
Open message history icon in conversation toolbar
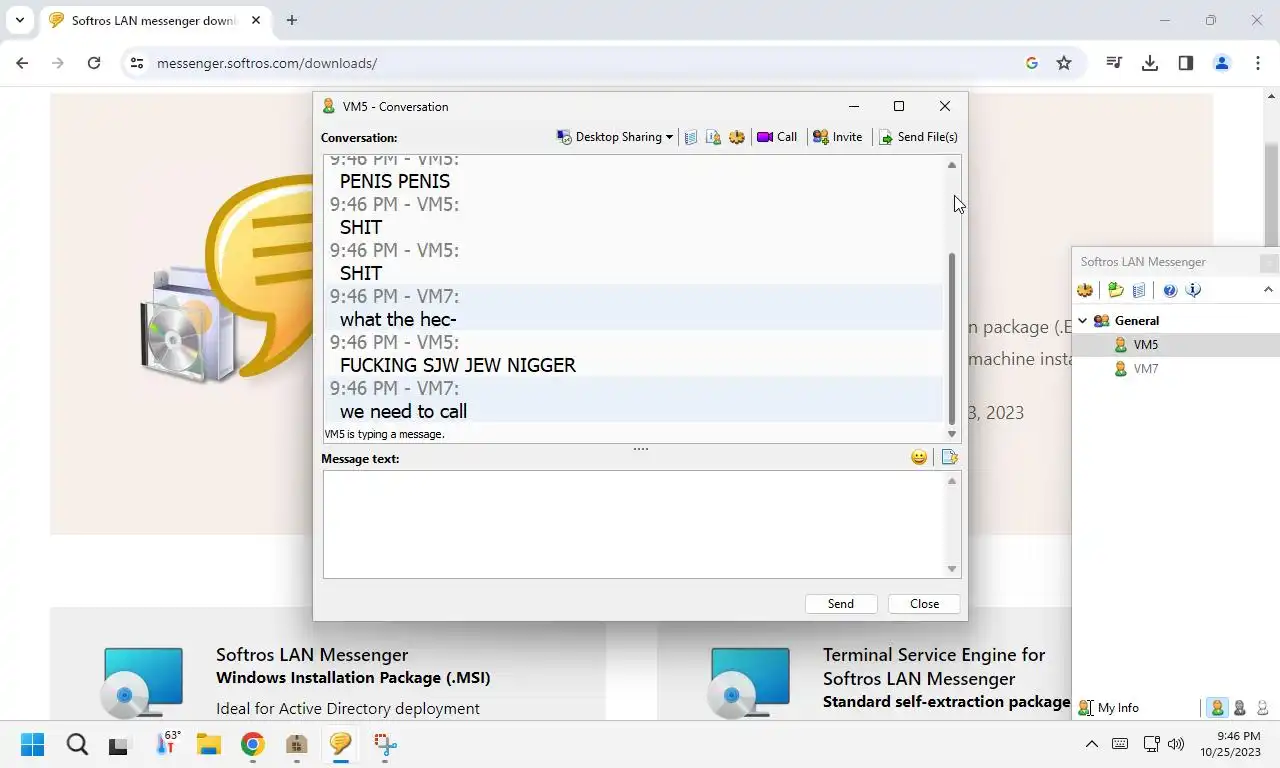point(690,137)
